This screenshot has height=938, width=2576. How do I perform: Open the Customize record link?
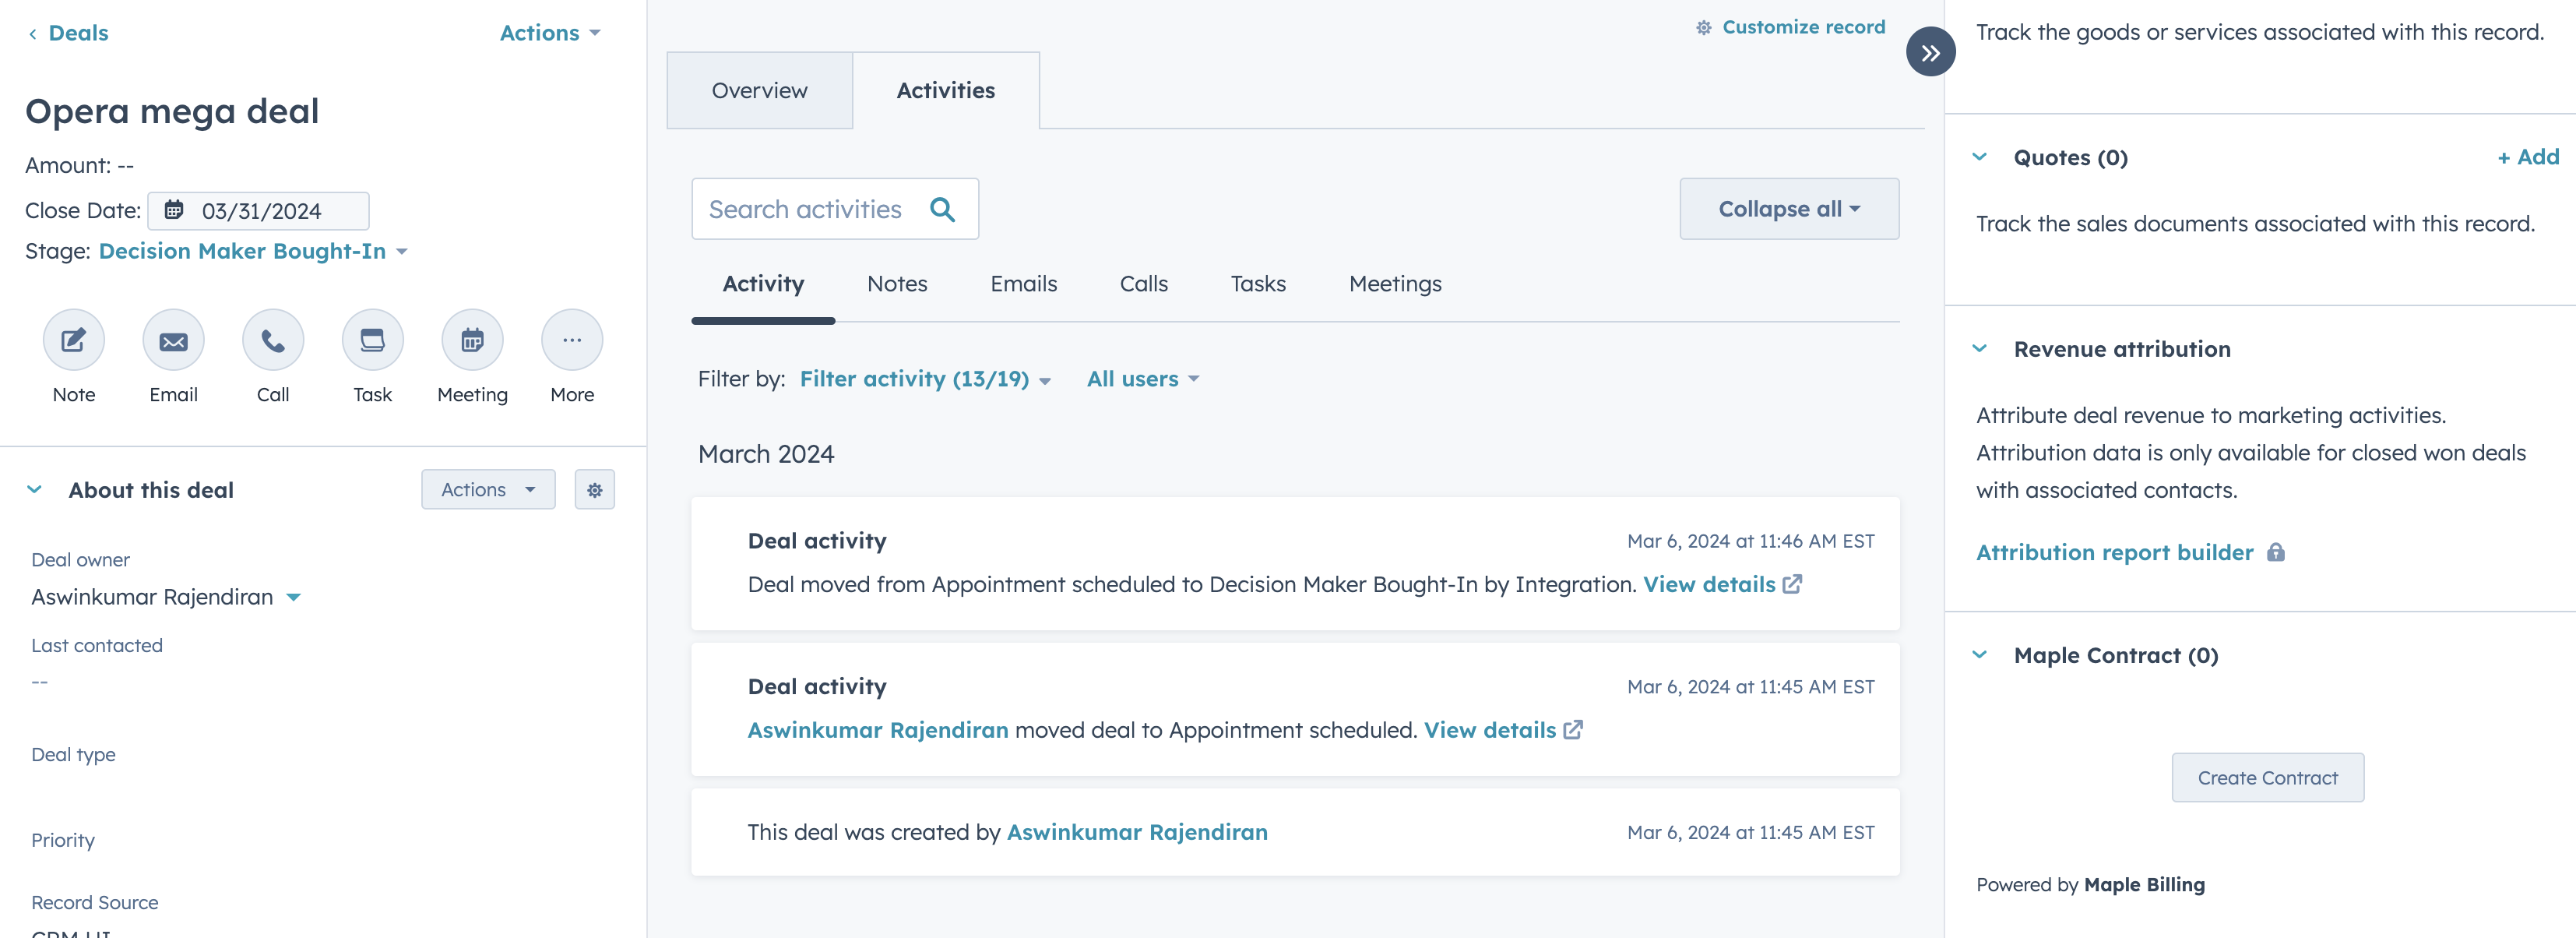point(1790,27)
